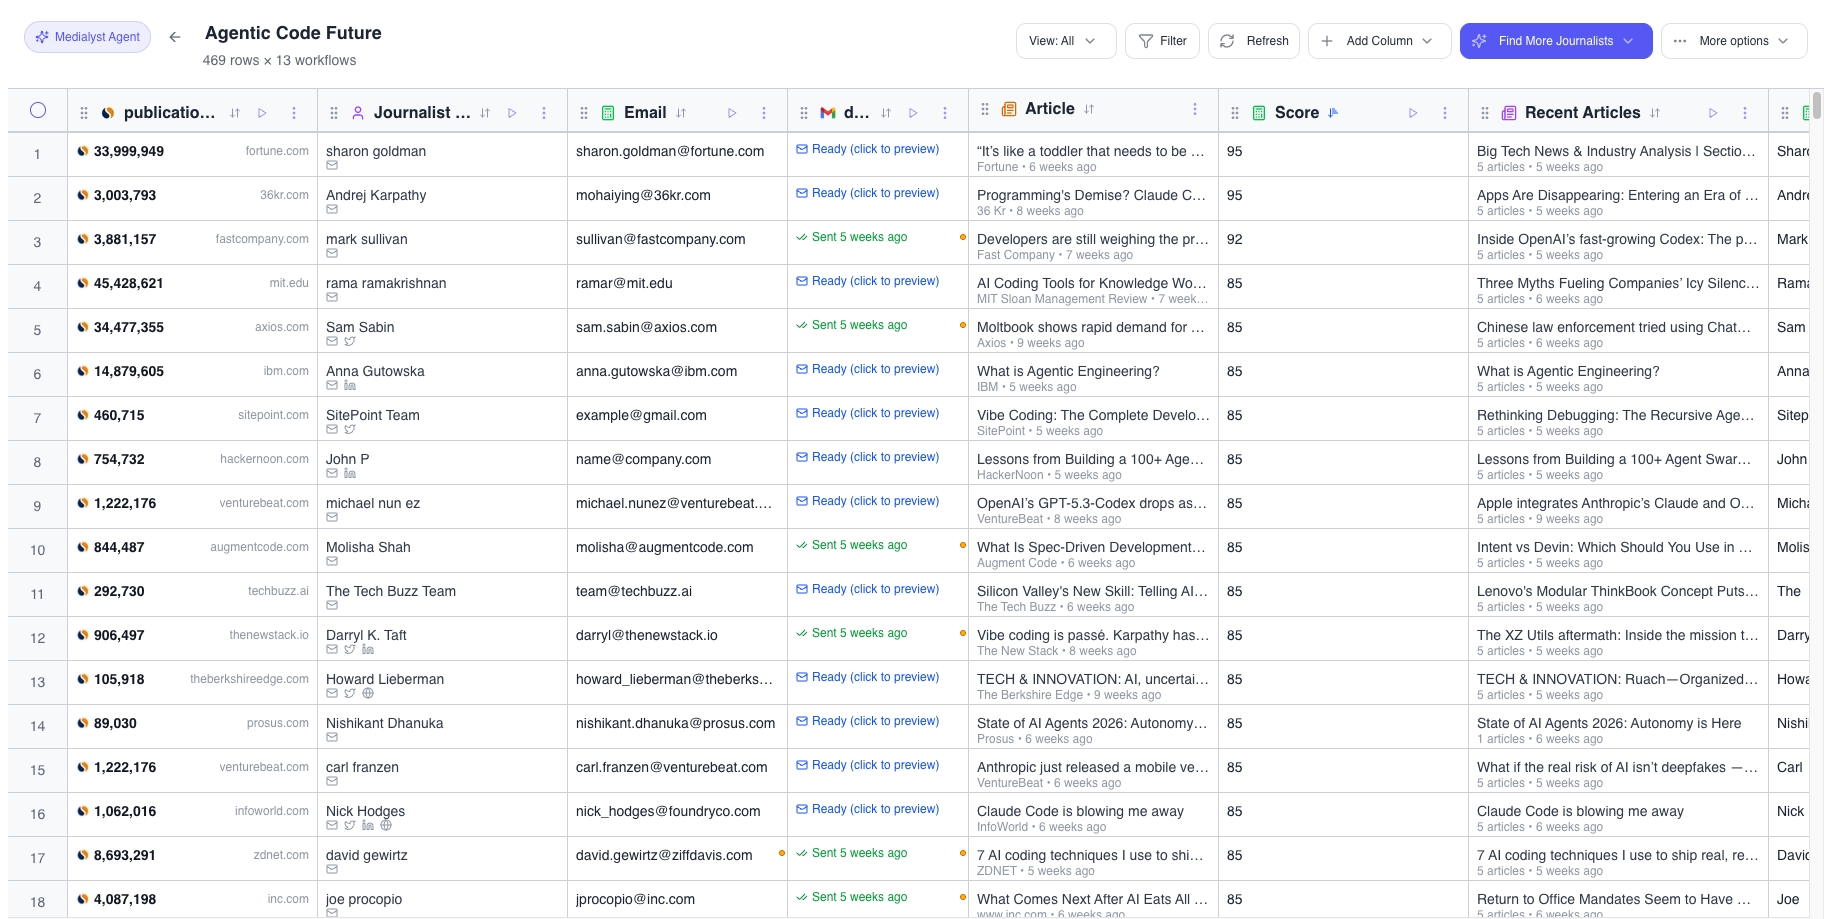Toggle the select-all rows circle
The image size is (1827, 919).
[38, 110]
